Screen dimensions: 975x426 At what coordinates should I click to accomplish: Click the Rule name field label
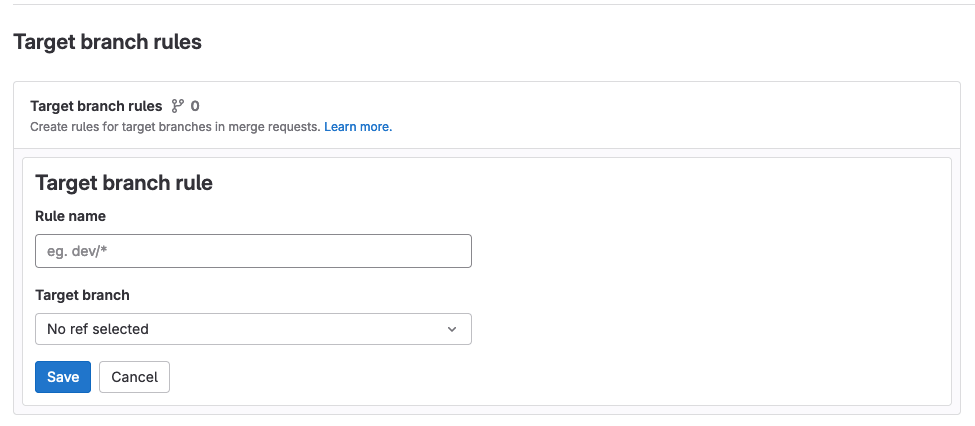(70, 216)
